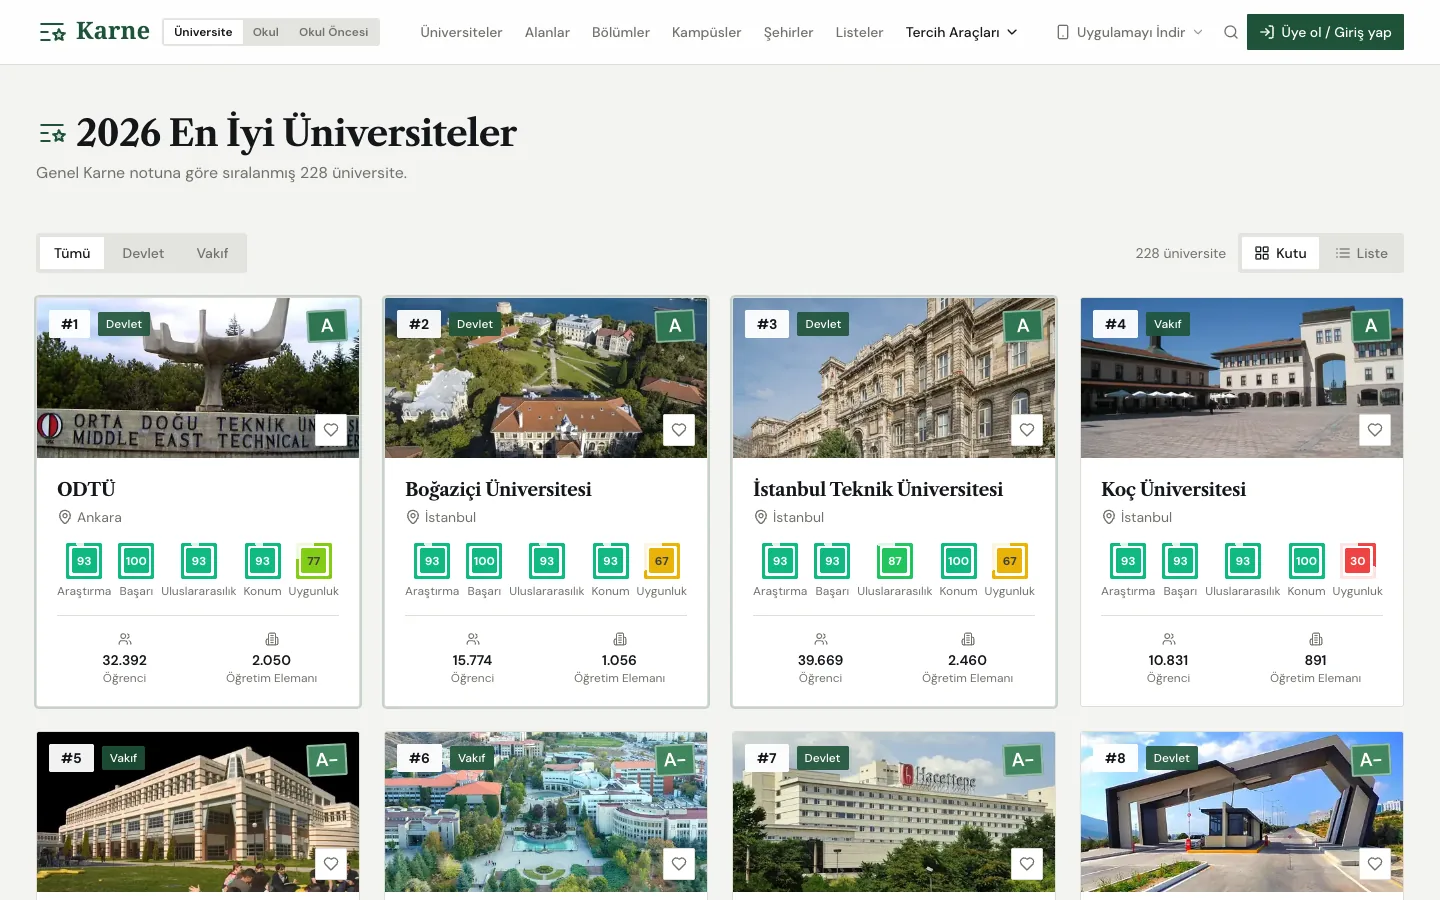Expand the Tercih Araçları dropdown
The height and width of the screenshot is (900, 1440).
coord(962,32)
